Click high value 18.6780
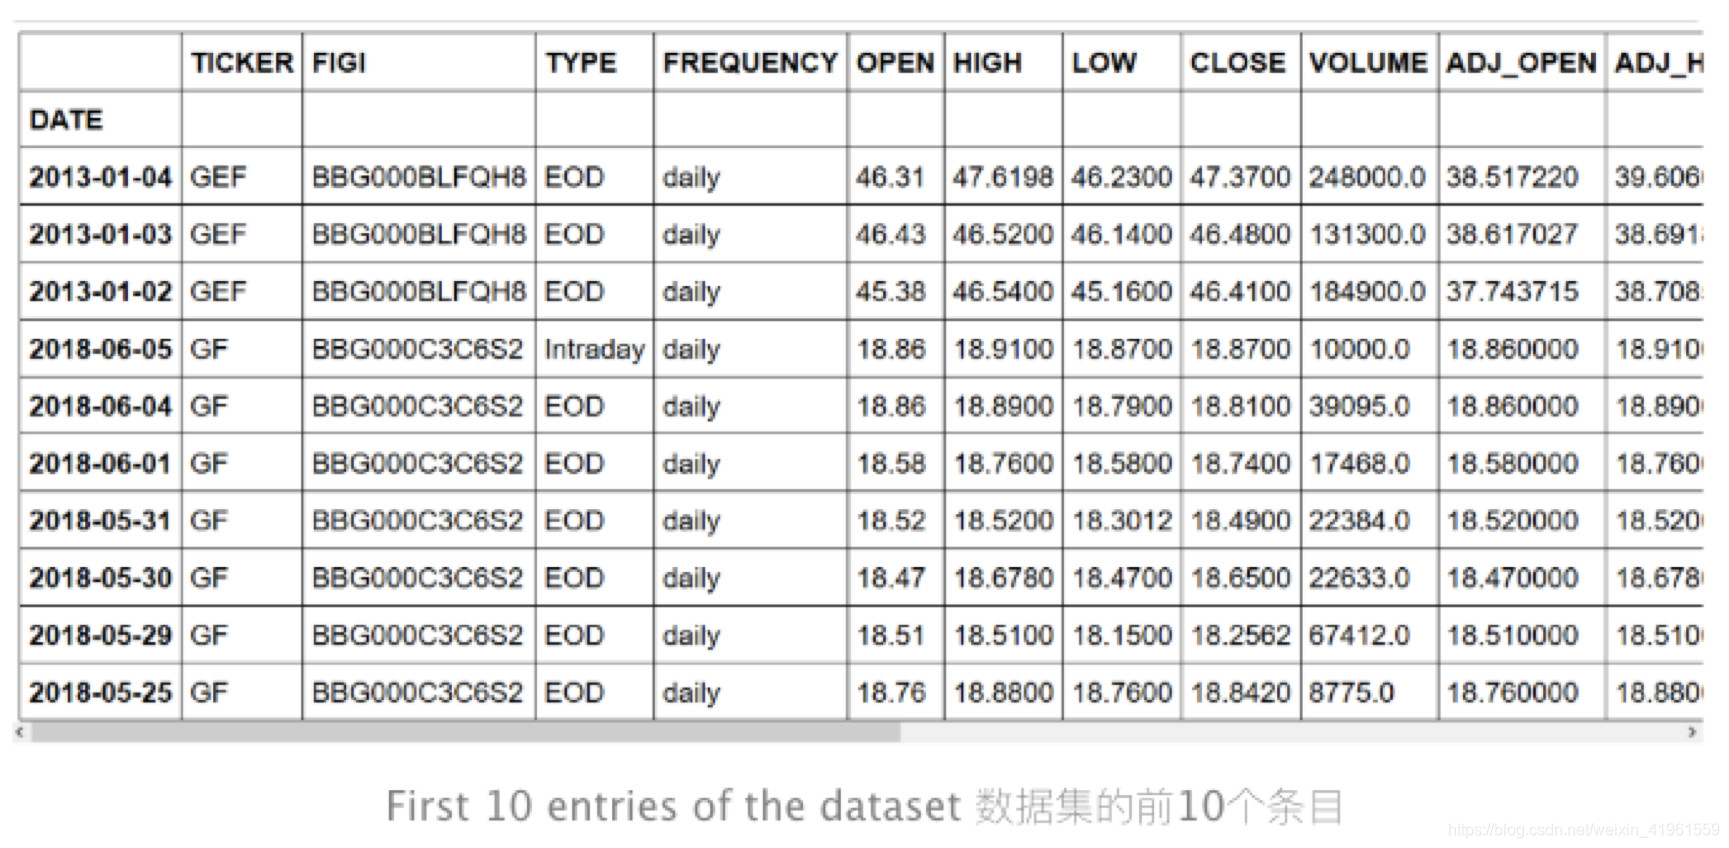Image resolution: width=1729 pixels, height=848 pixels. click(1004, 577)
